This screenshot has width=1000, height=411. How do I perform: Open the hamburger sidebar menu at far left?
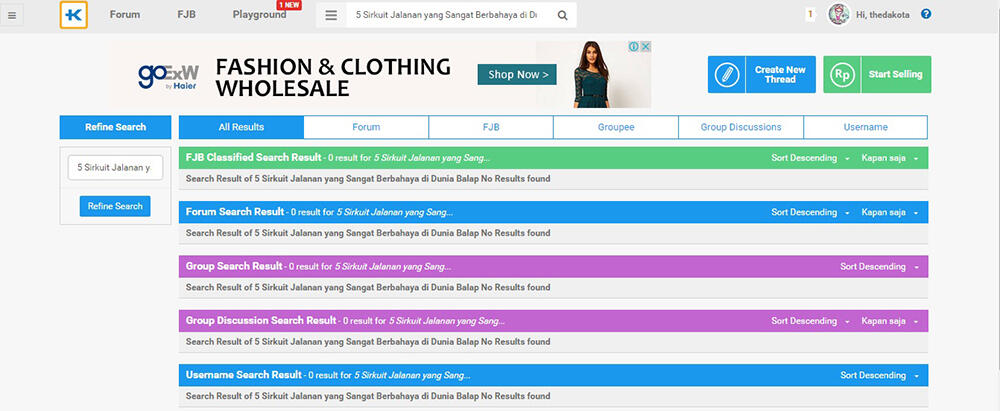[12, 15]
